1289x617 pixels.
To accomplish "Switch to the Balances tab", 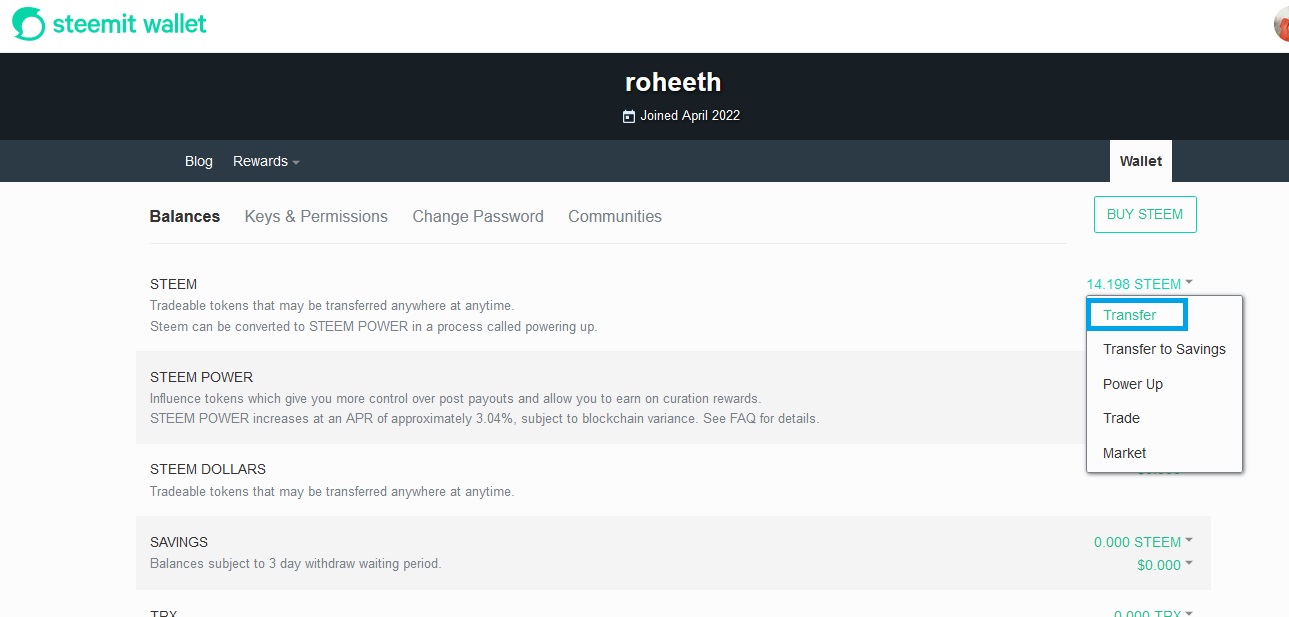I will point(185,216).
